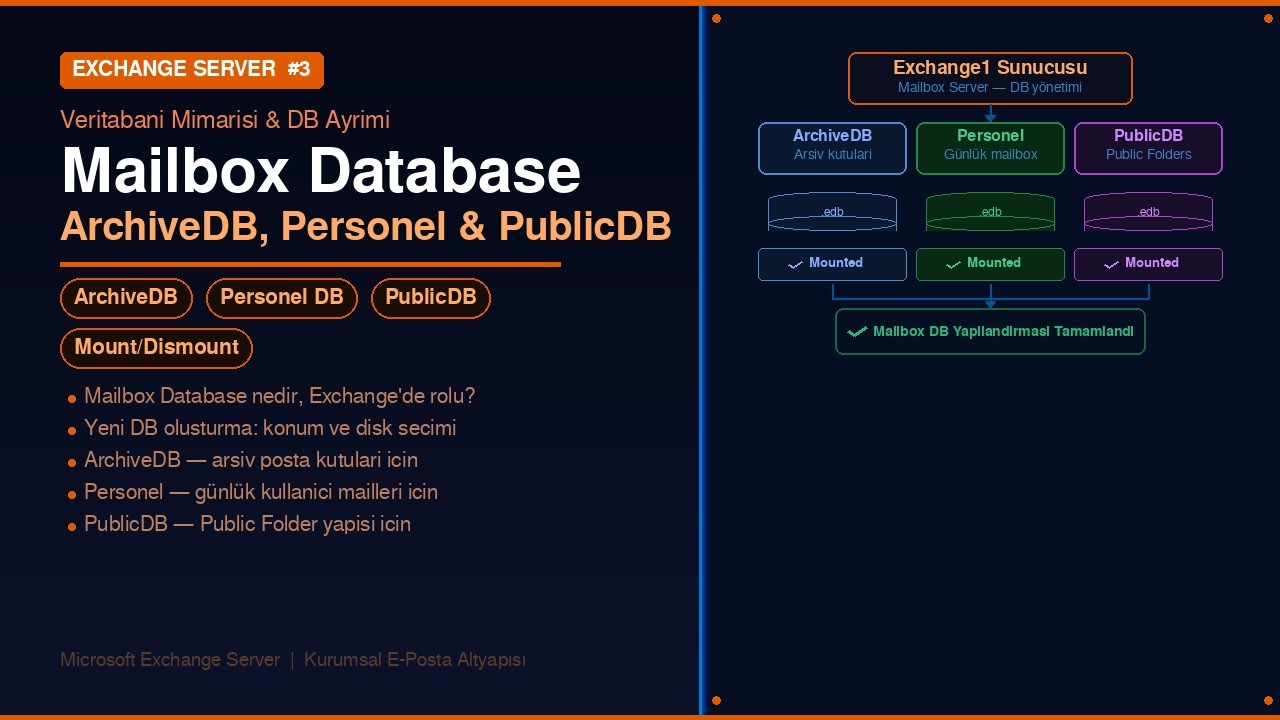This screenshot has height=720, width=1280.
Task: Click the large Mailbox Database title
Action: point(321,170)
